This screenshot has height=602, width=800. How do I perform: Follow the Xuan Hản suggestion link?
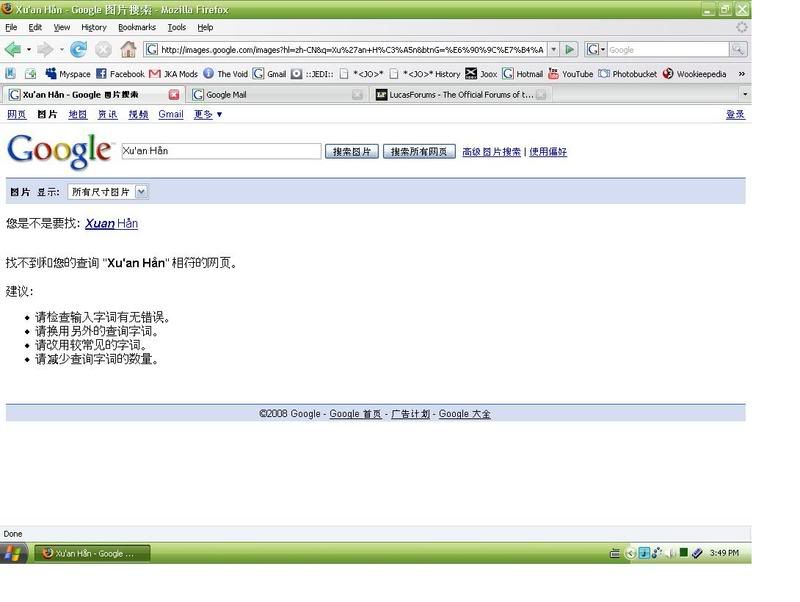tap(111, 223)
